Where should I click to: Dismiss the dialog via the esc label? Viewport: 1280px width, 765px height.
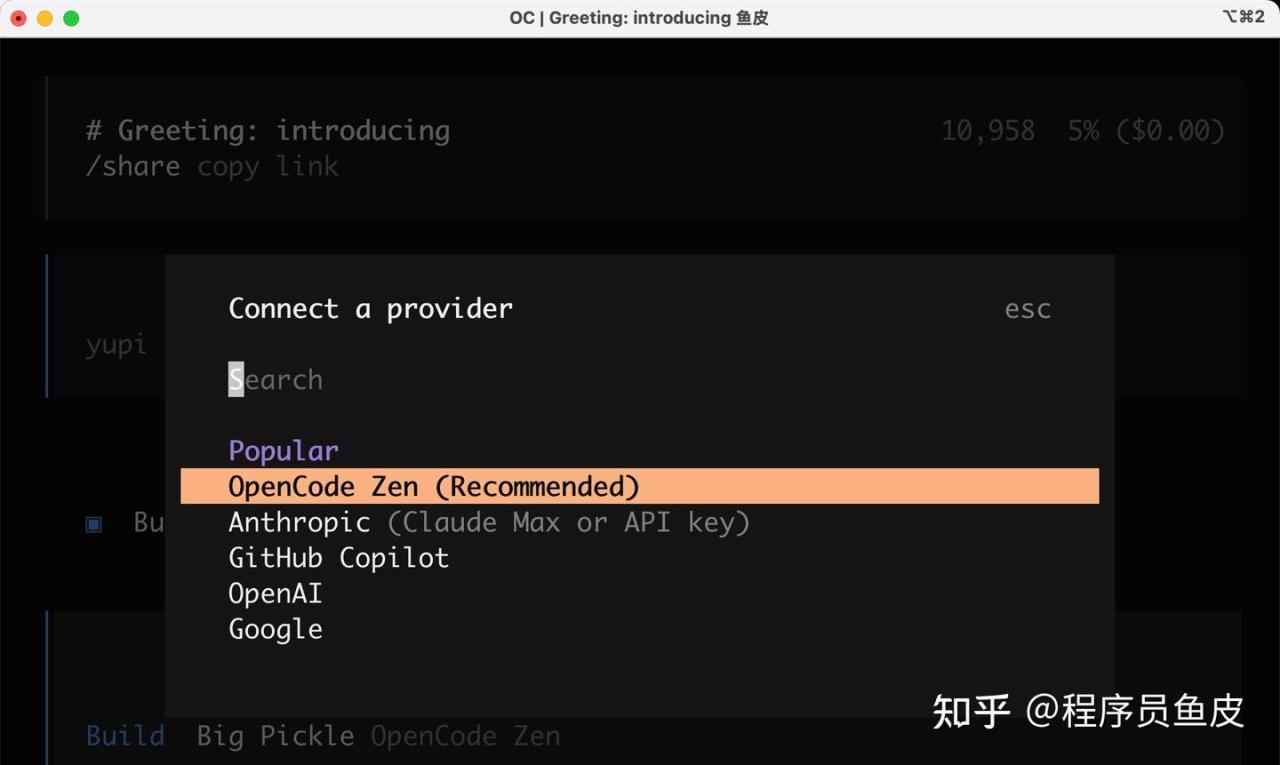(1027, 309)
